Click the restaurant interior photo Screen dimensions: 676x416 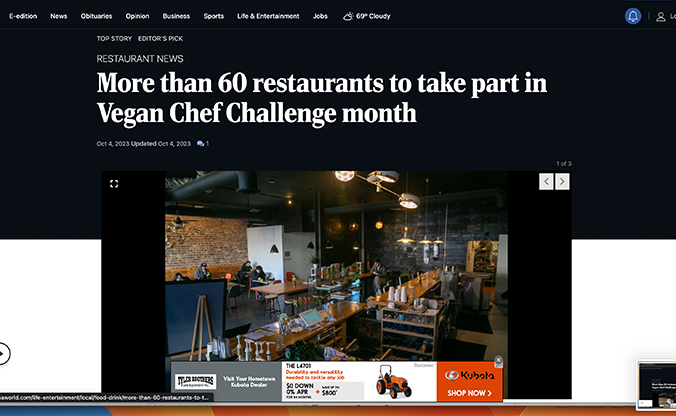click(x=336, y=266)
